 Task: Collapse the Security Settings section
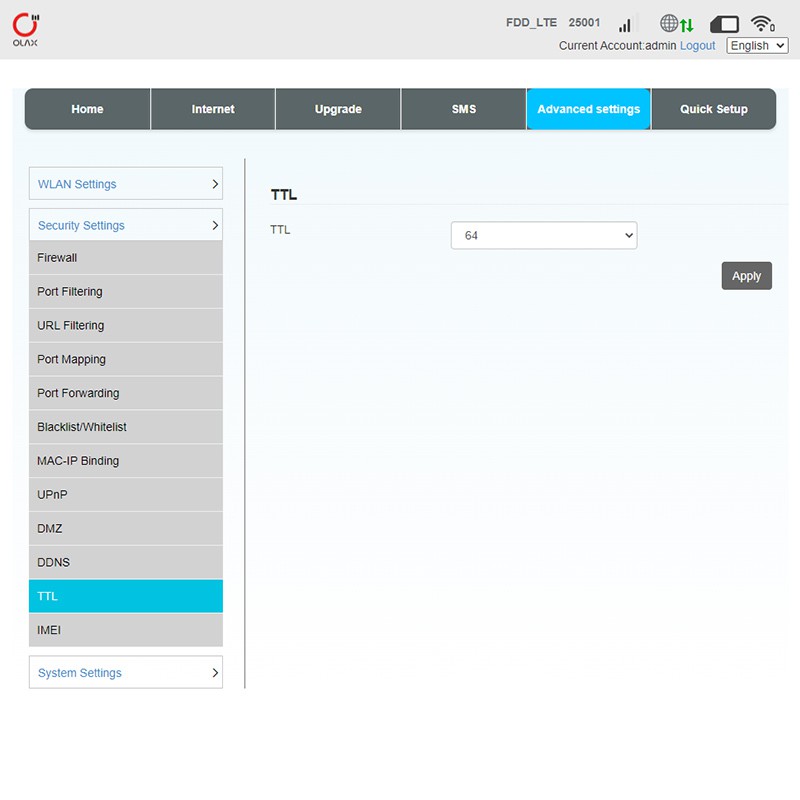[x=125, y=226]
